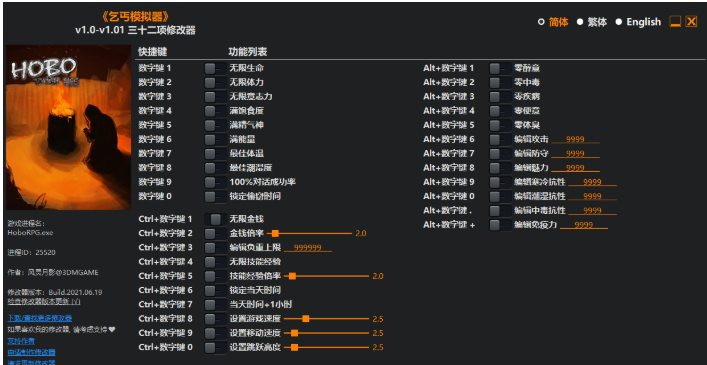707x365 pixels.
Task: Enable 编辑潮湿抗性 switch
Action: pyautogui.click(x=500, y=196)
